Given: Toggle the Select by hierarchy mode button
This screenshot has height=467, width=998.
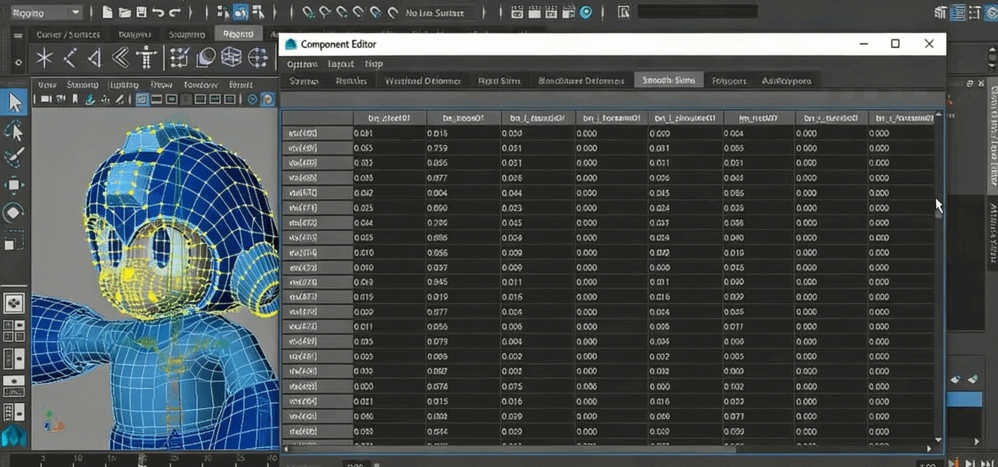Looking at the screenshot, I should pos(222,13).
